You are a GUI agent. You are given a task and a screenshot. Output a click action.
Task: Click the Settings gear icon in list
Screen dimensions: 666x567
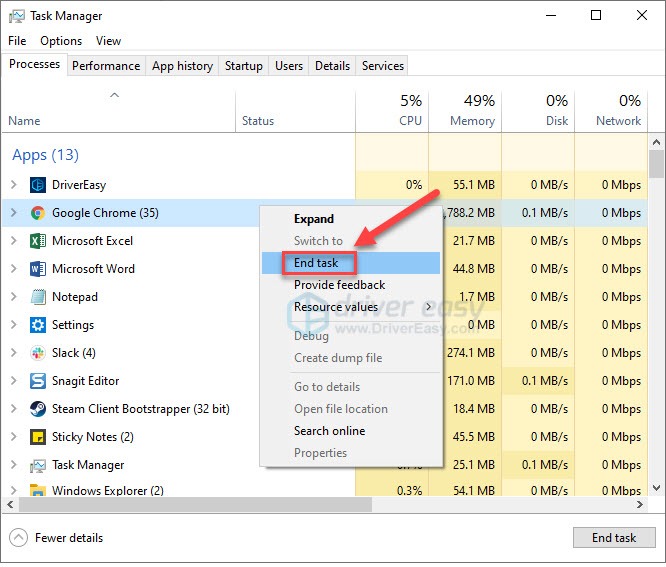pos(38,325)
